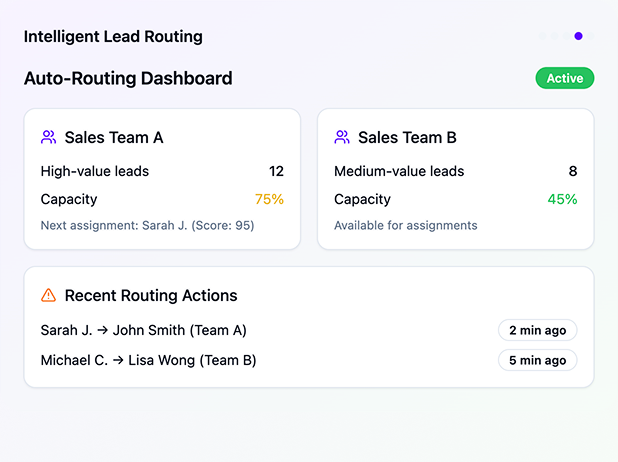
Task: Click the "Available for assignments" status text
Action: [405, 225]
